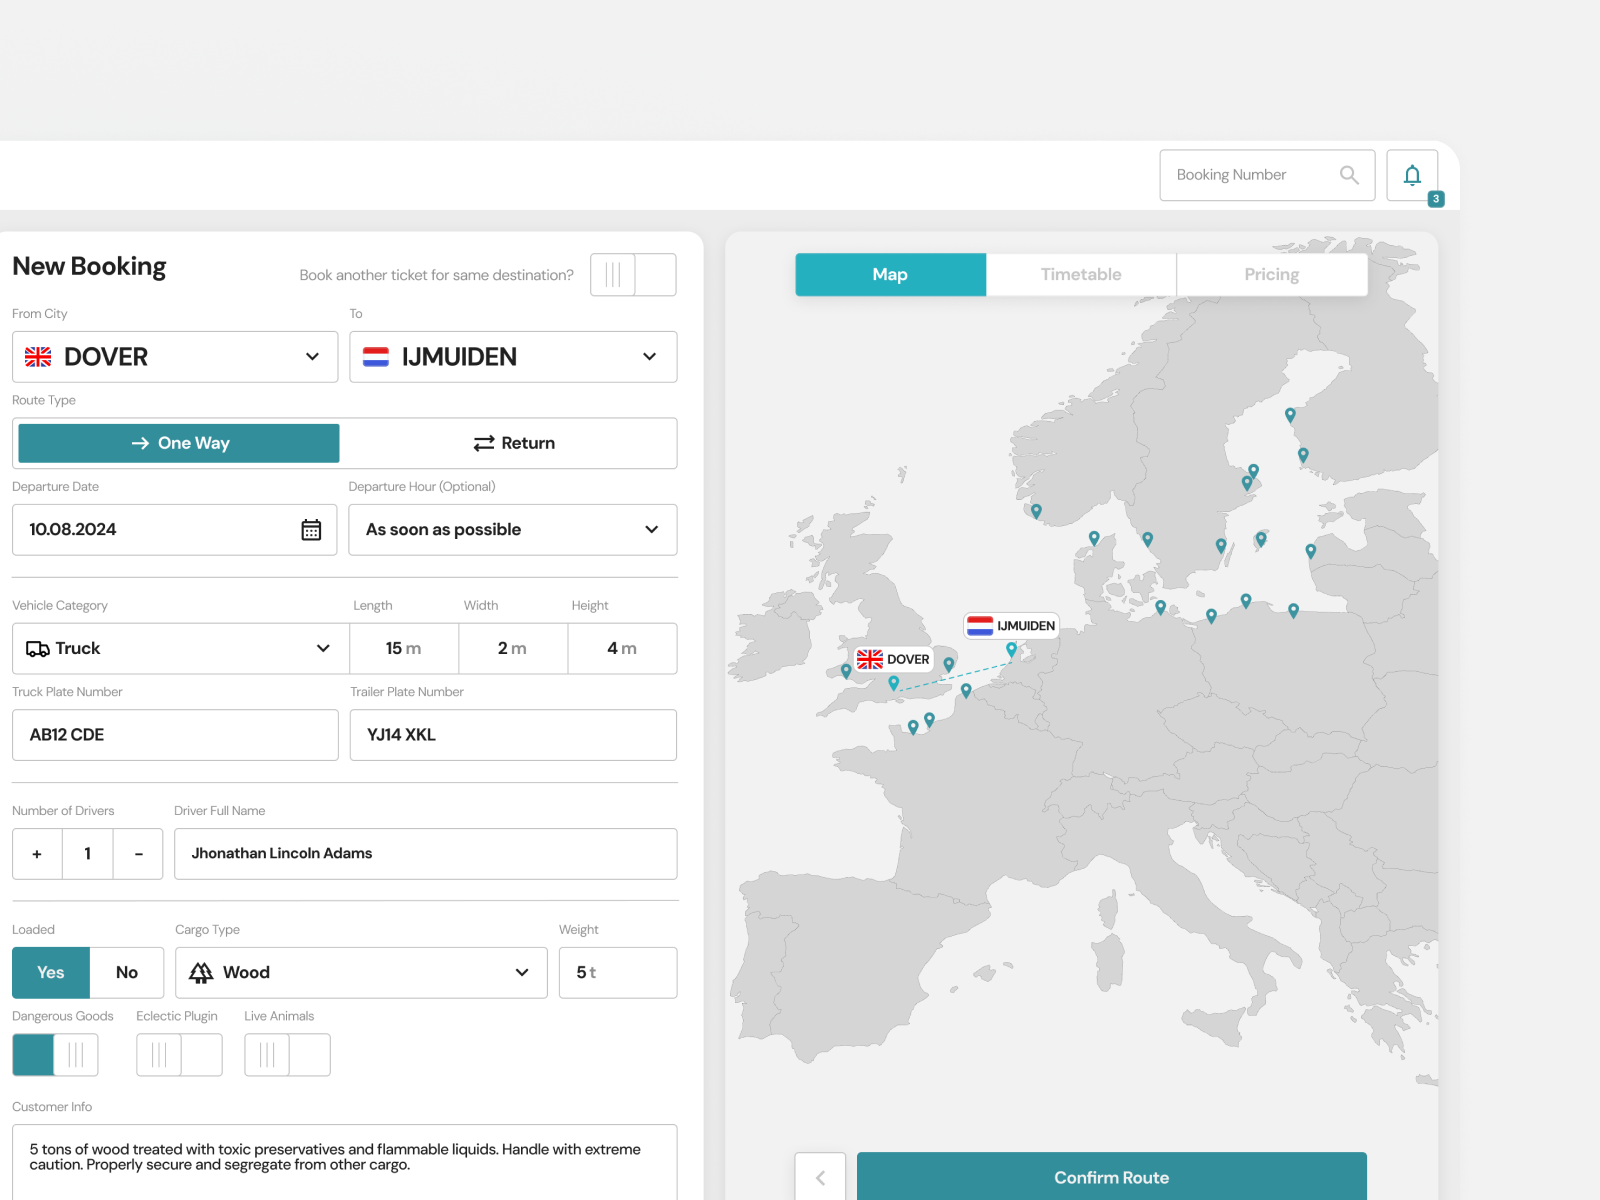Screen dimensions: 1600x1200
Task: Click the number of drivers value field
Action: (x=88, y=854)
